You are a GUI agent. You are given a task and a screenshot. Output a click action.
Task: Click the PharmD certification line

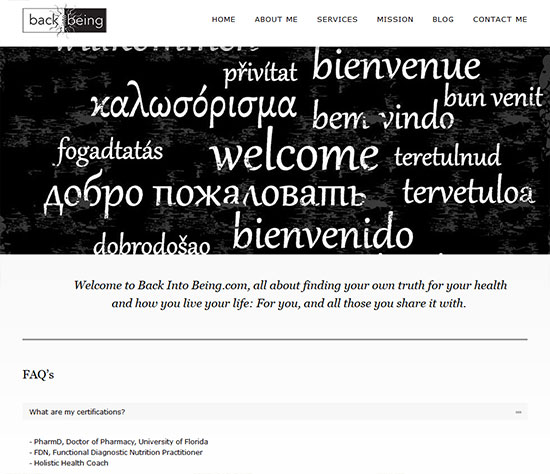[119, 442]
